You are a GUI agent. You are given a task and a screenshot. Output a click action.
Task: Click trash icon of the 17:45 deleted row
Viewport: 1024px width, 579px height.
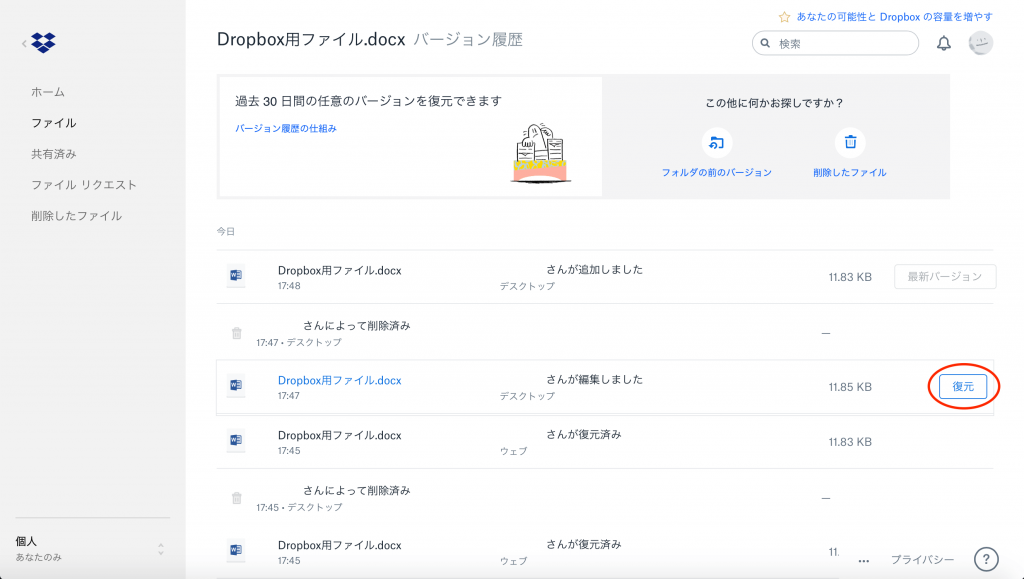coord(236,498)
